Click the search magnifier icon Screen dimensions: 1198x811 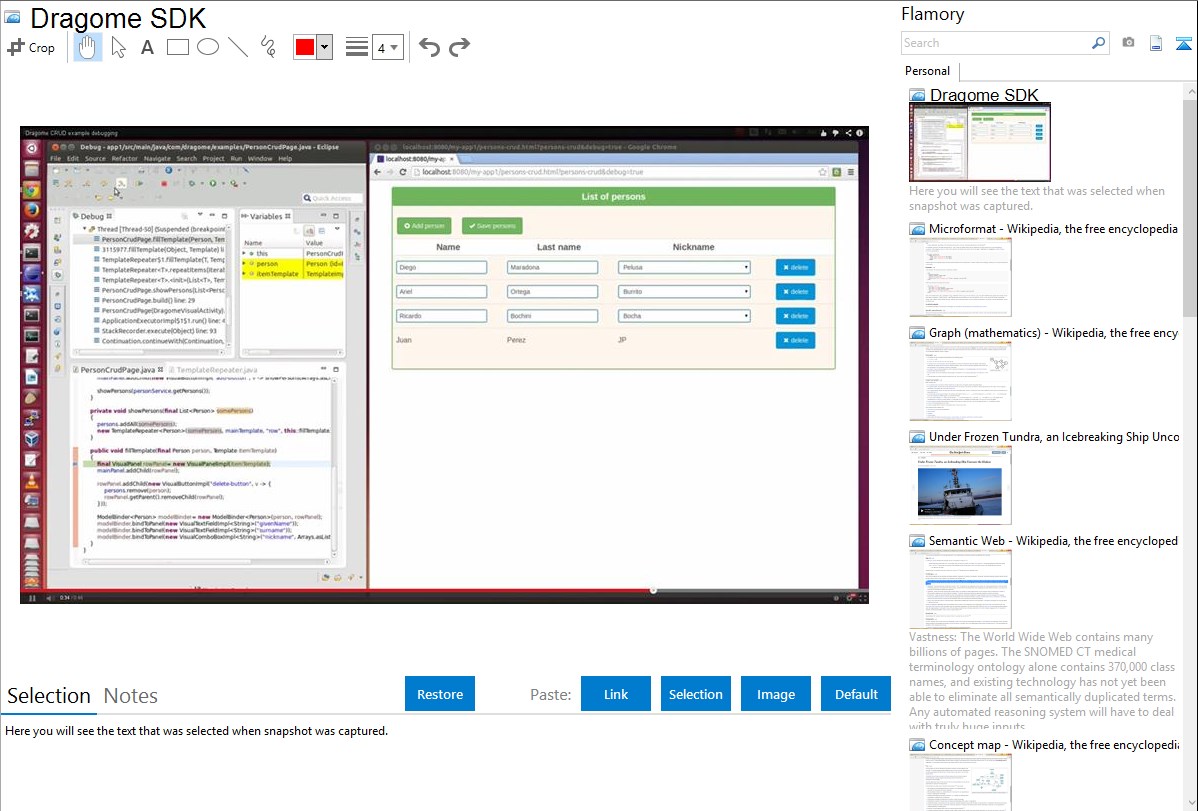[1099, 43]
